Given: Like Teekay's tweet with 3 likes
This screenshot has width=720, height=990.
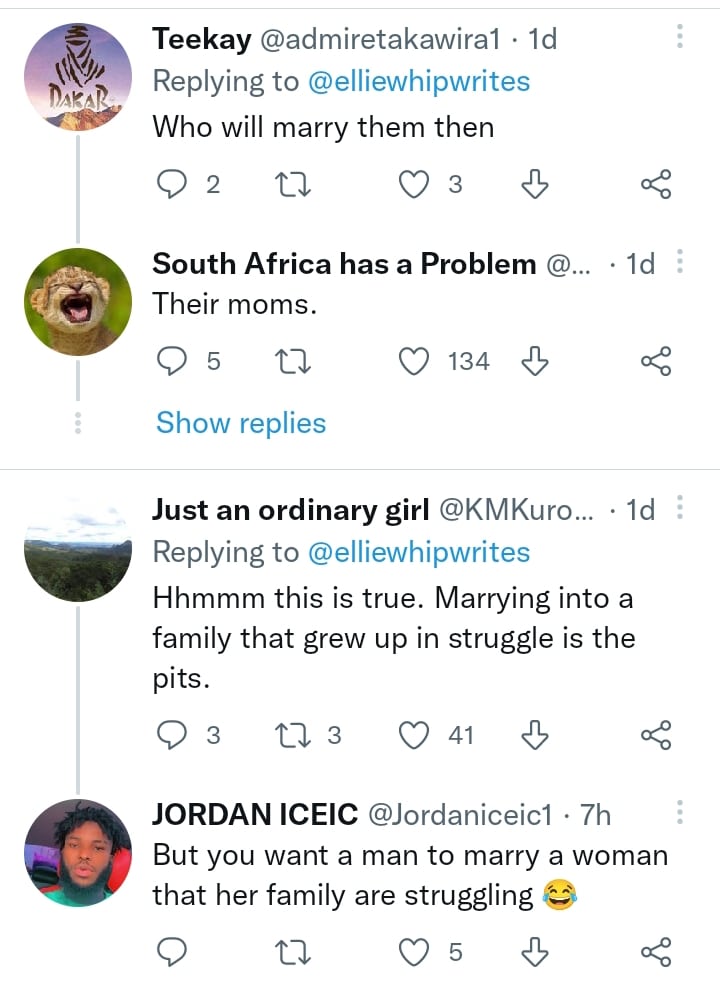Looking at the screenshot, I should pos(414,184).
